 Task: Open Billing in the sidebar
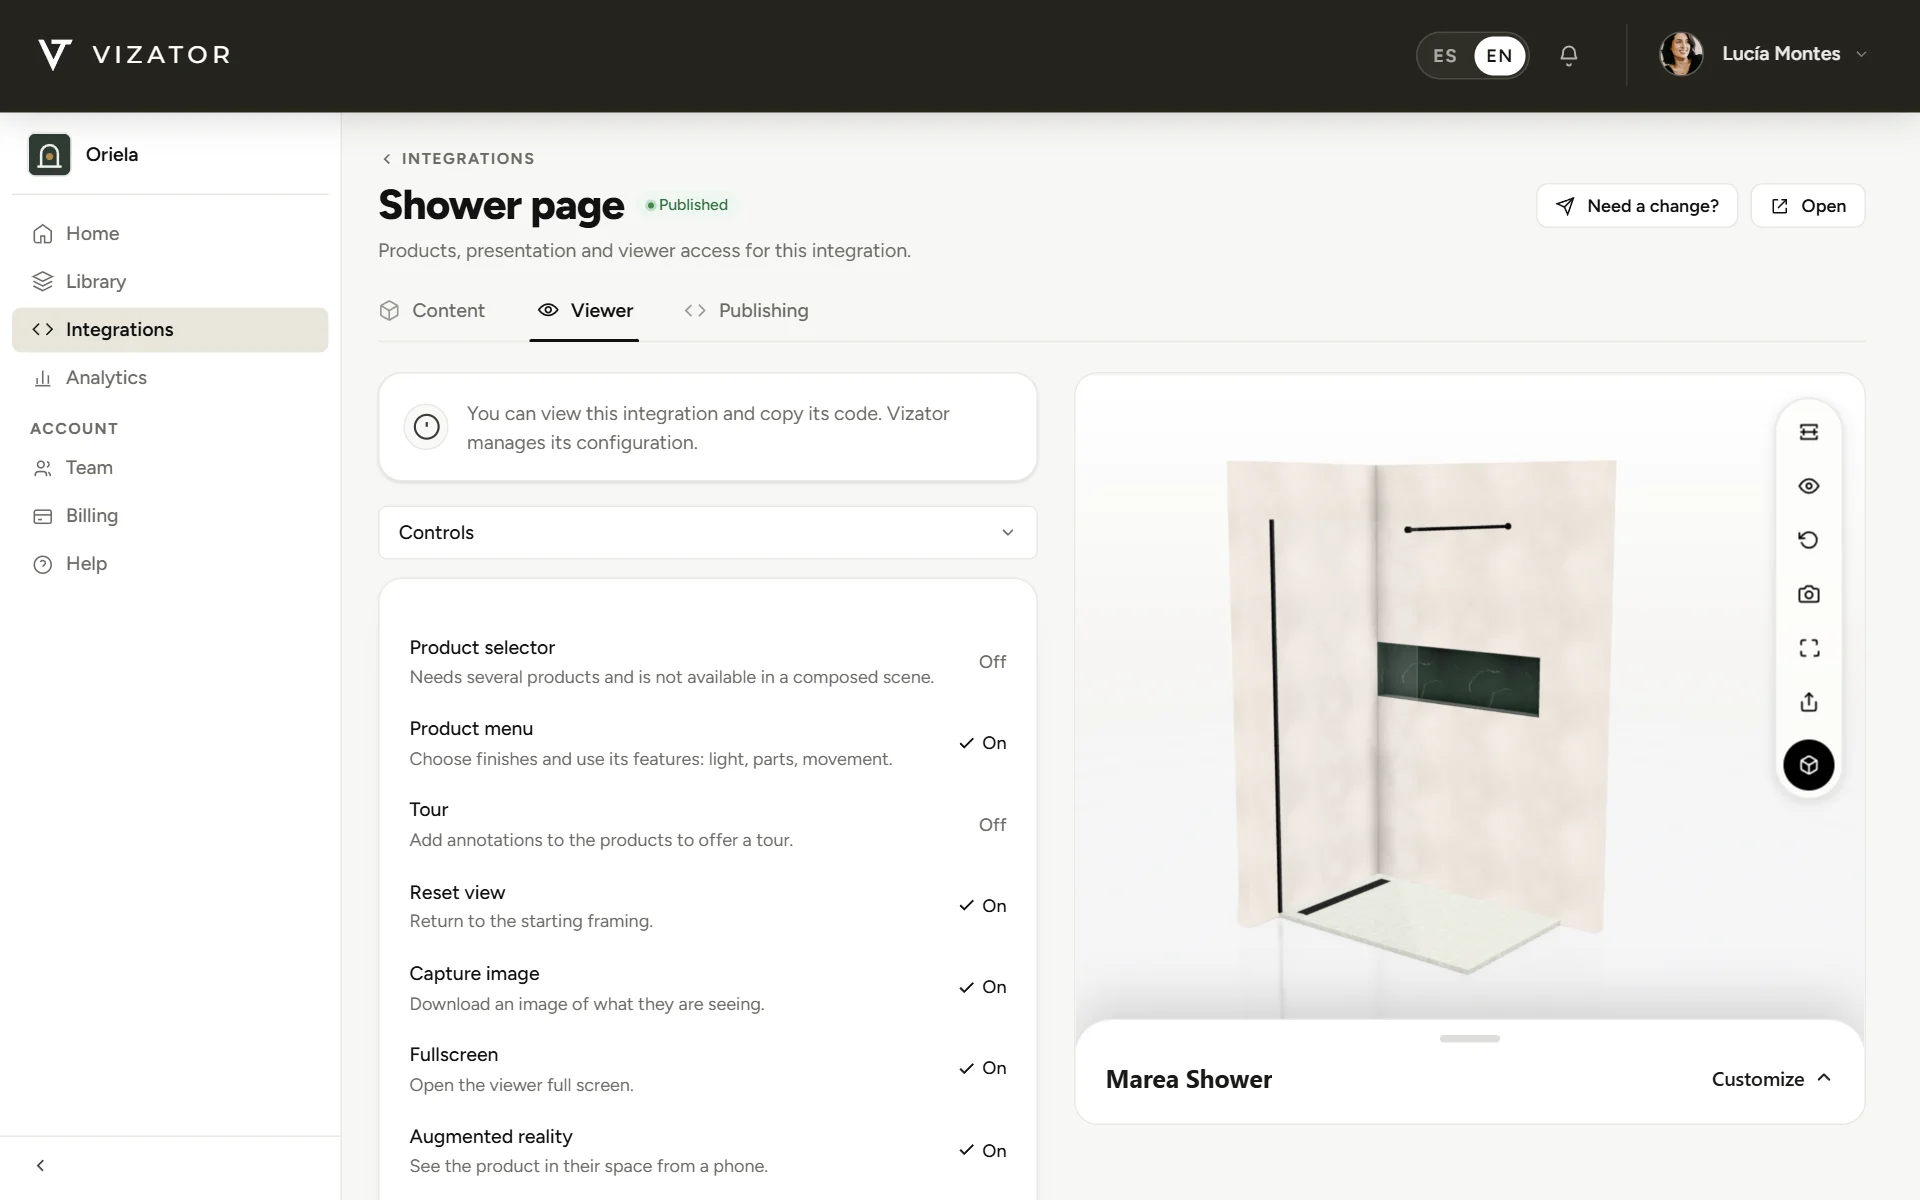[x=170, y=516]
